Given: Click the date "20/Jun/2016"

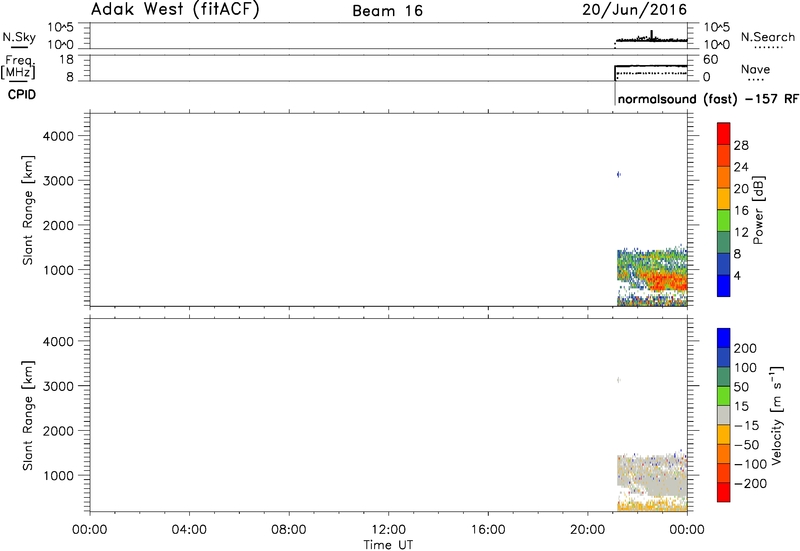Looking at the screenshot, I should 635,10.
